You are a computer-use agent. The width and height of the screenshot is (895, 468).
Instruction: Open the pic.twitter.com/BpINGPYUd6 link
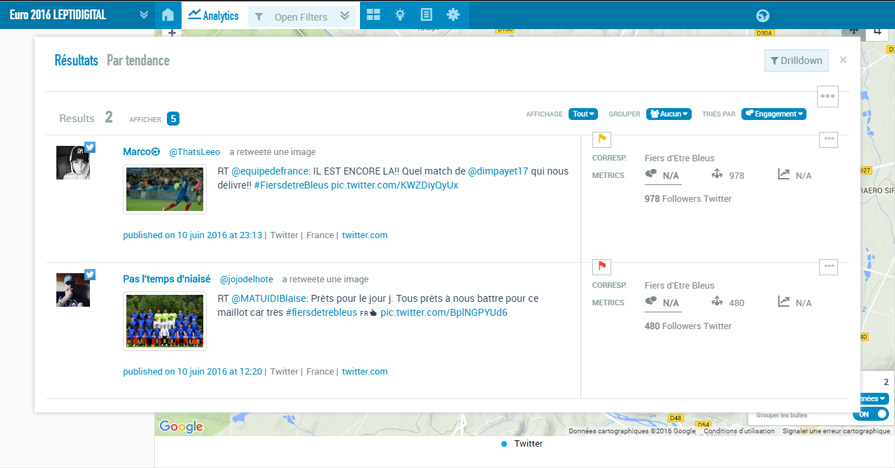444,312
